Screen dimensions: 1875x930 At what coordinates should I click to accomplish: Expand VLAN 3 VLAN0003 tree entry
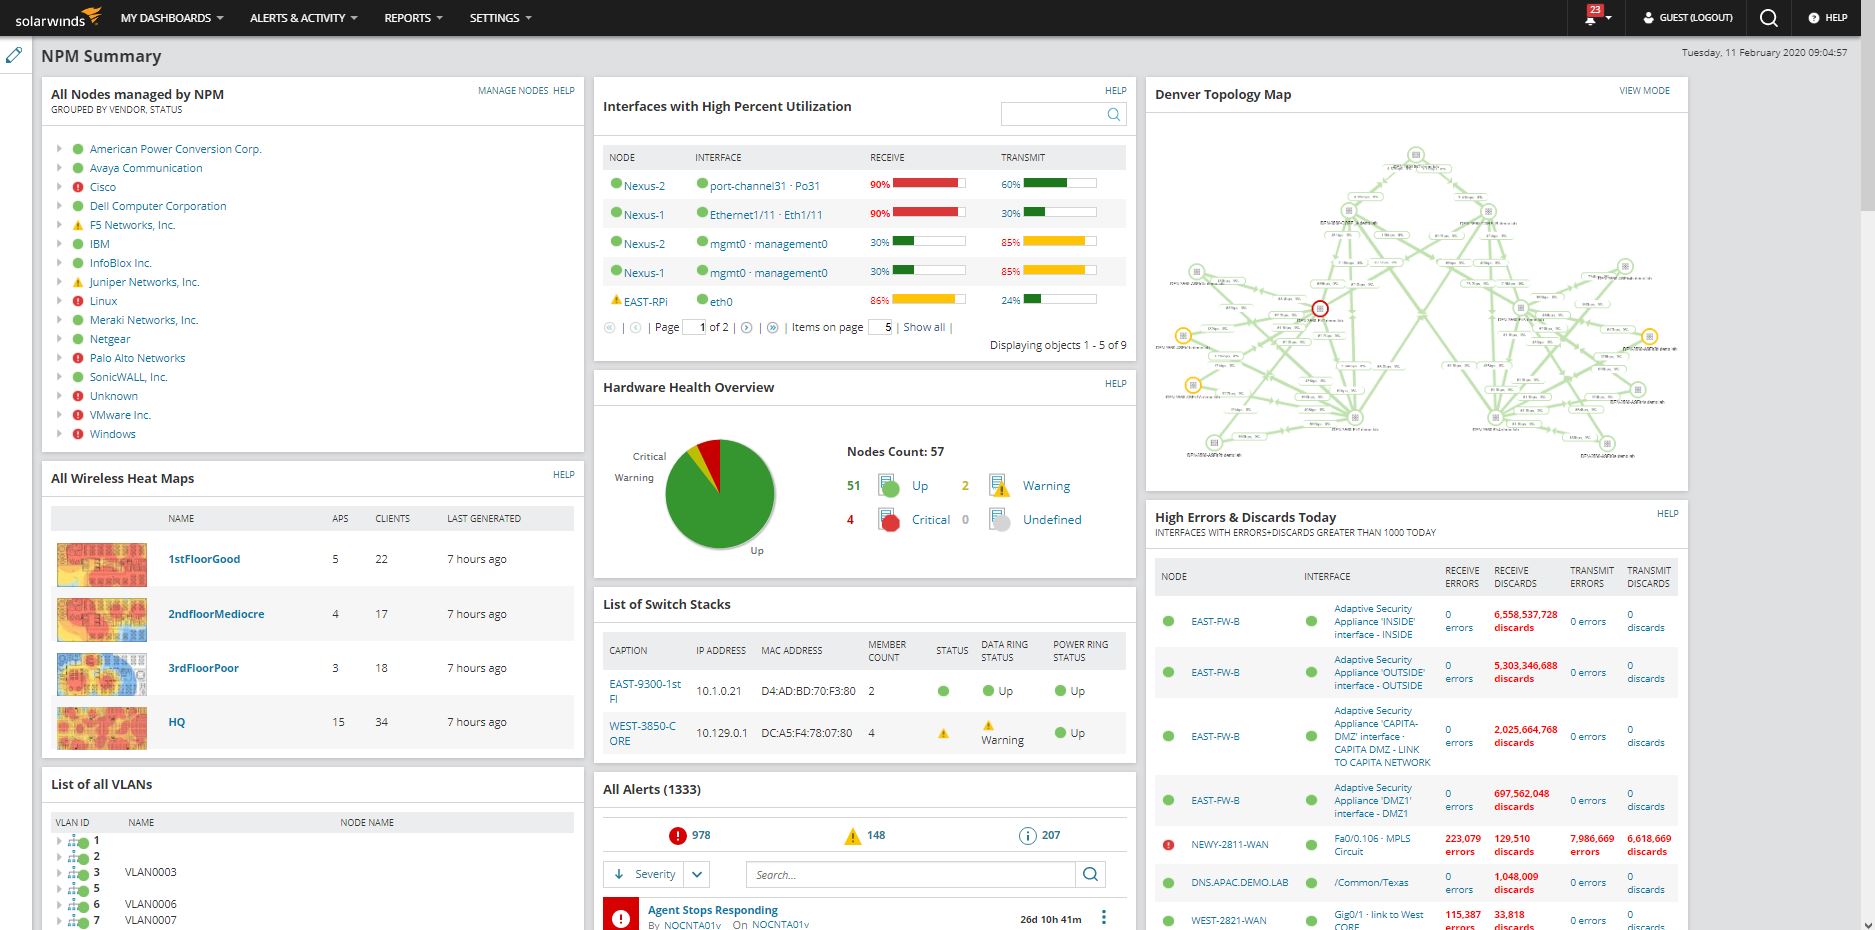[x=59, y=873]
